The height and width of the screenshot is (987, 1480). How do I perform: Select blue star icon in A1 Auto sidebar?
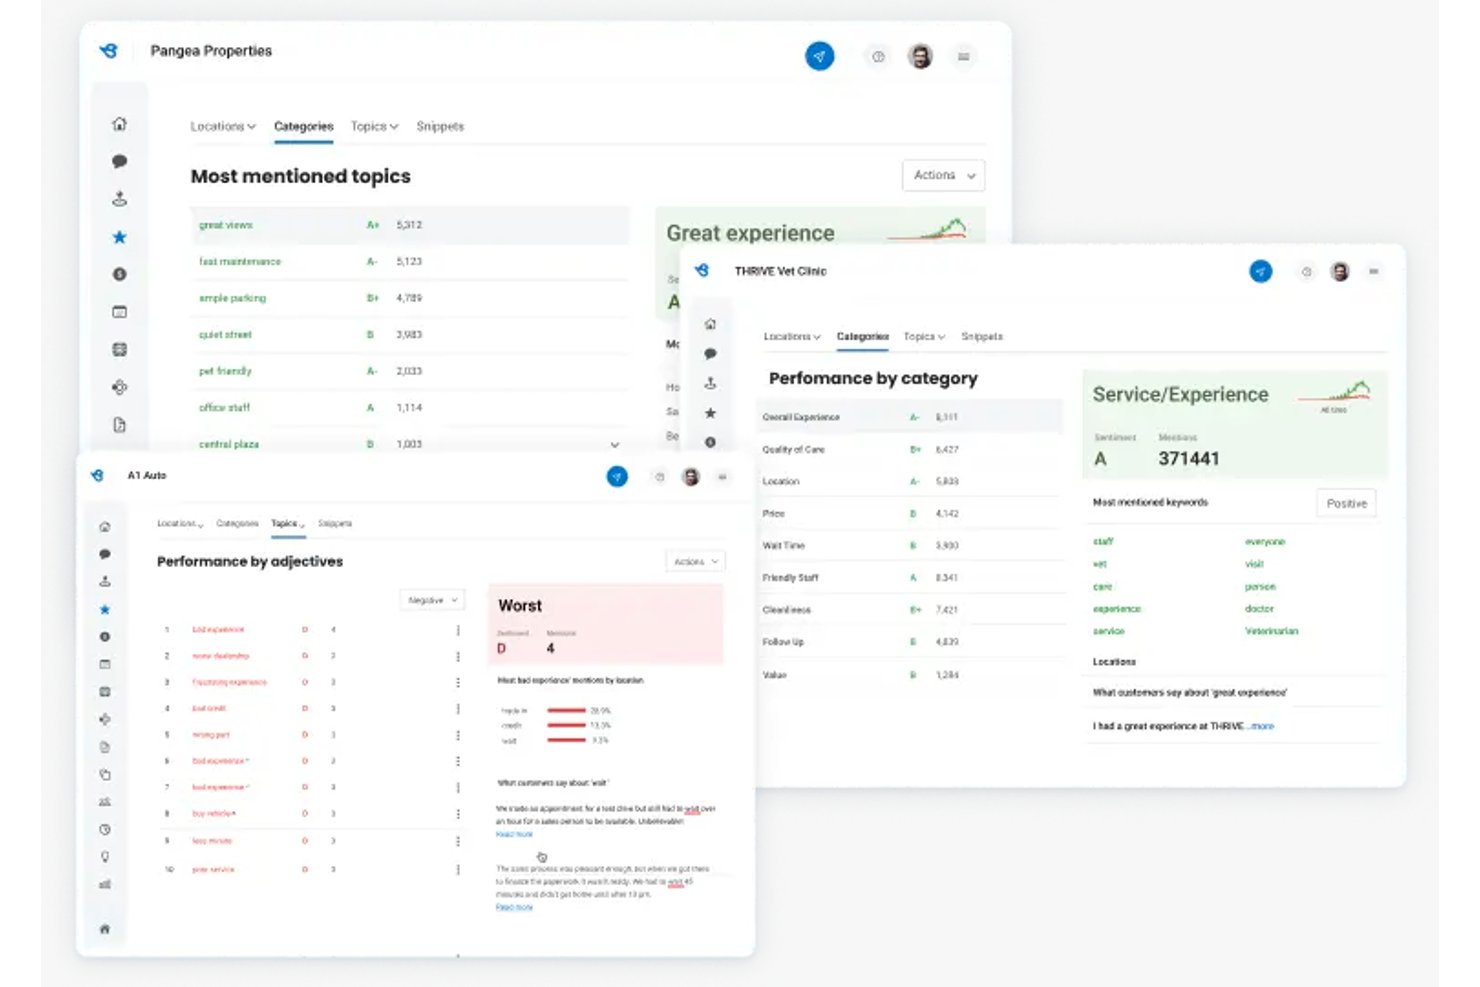click(x=105, y=609)
